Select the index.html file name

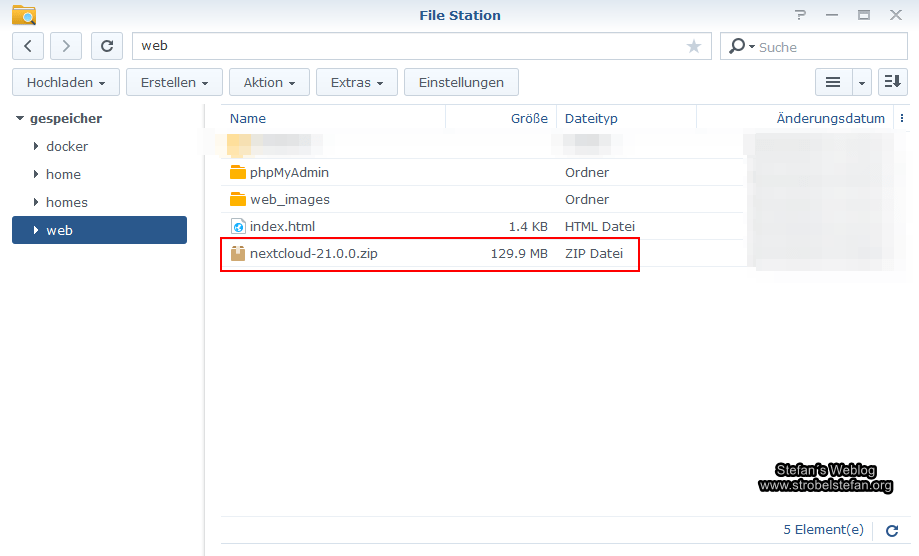[x=282, y=226]
